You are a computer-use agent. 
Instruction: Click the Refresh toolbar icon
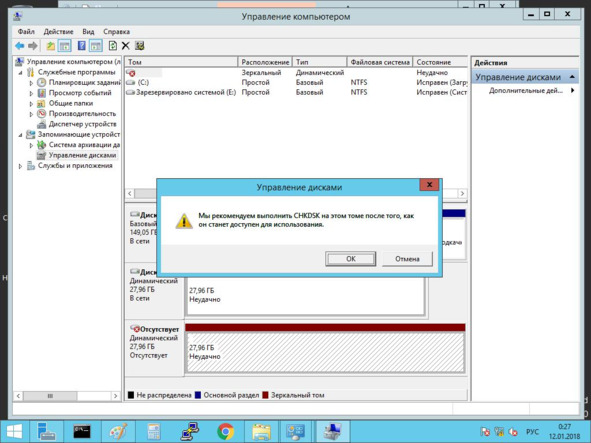112,46
